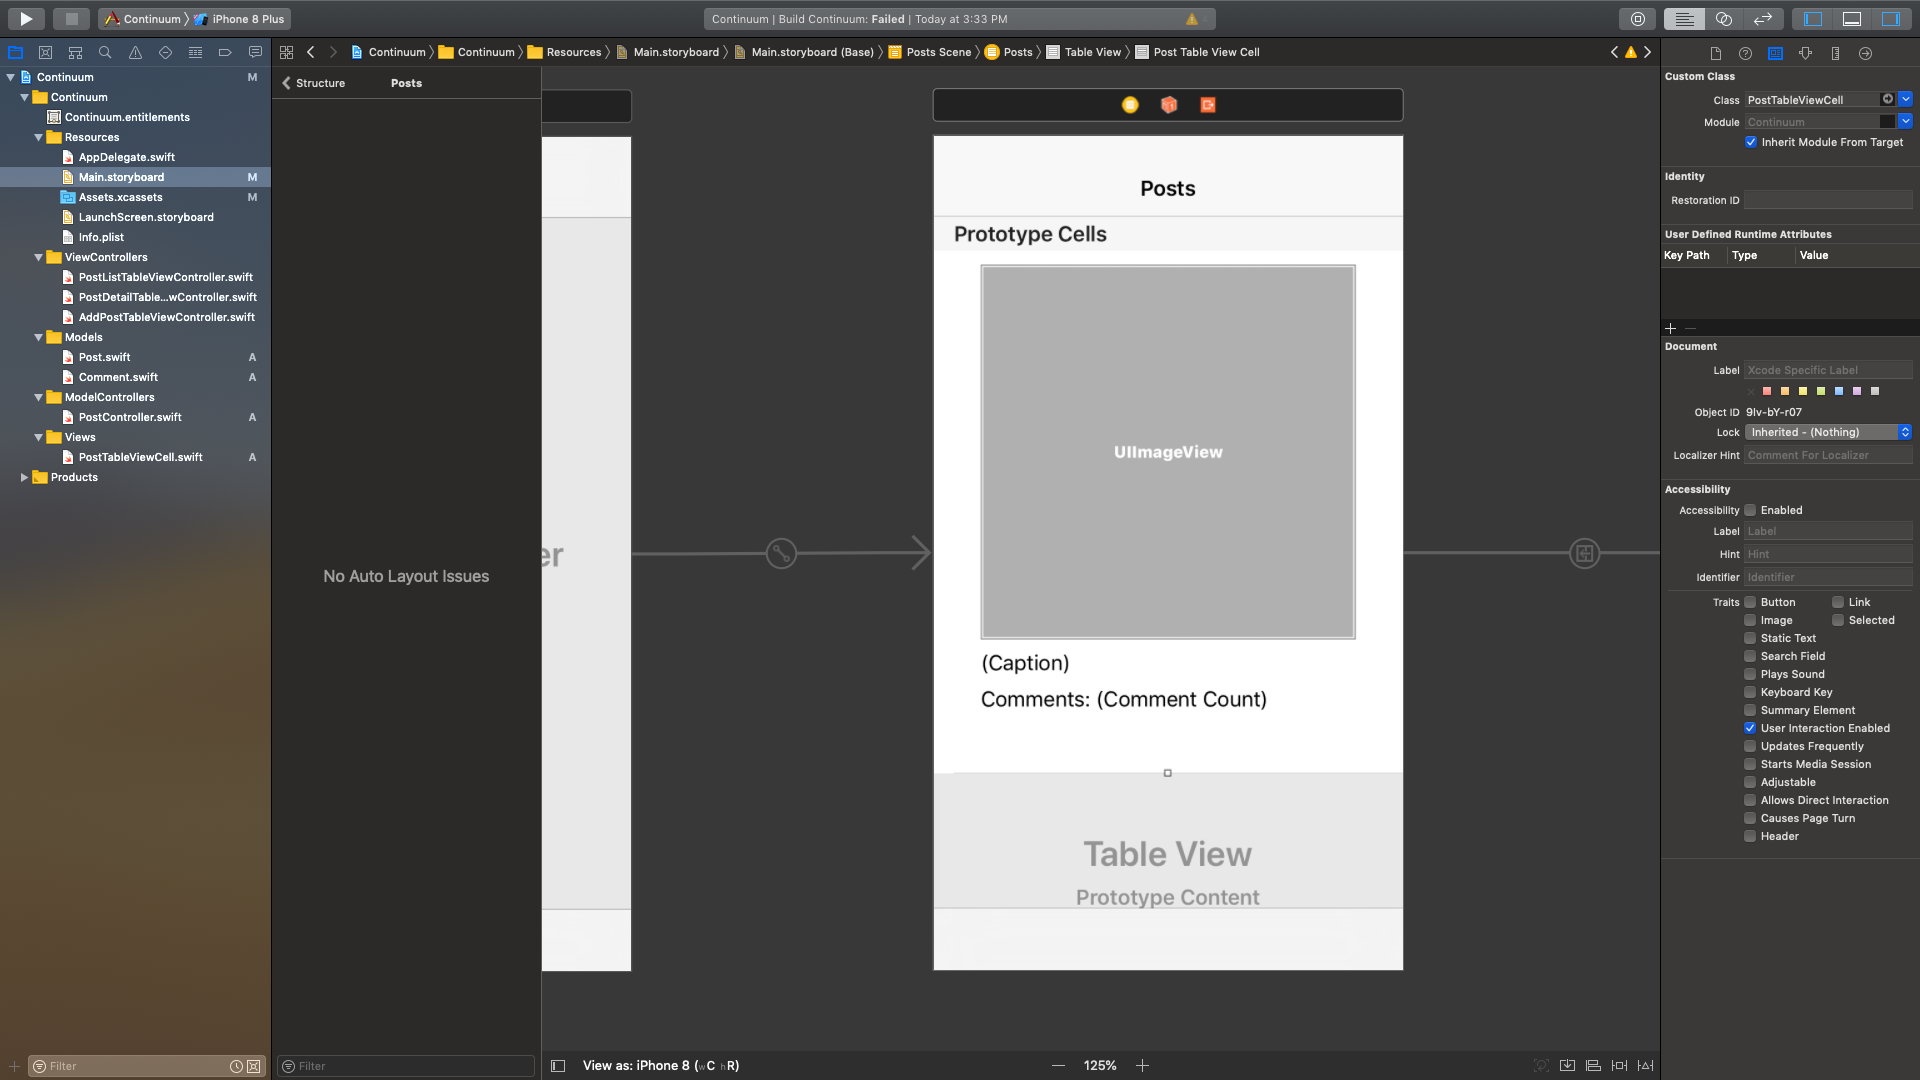
Task: Uncheck Inherit Module From Target
Action: (x=1751, y=142)
